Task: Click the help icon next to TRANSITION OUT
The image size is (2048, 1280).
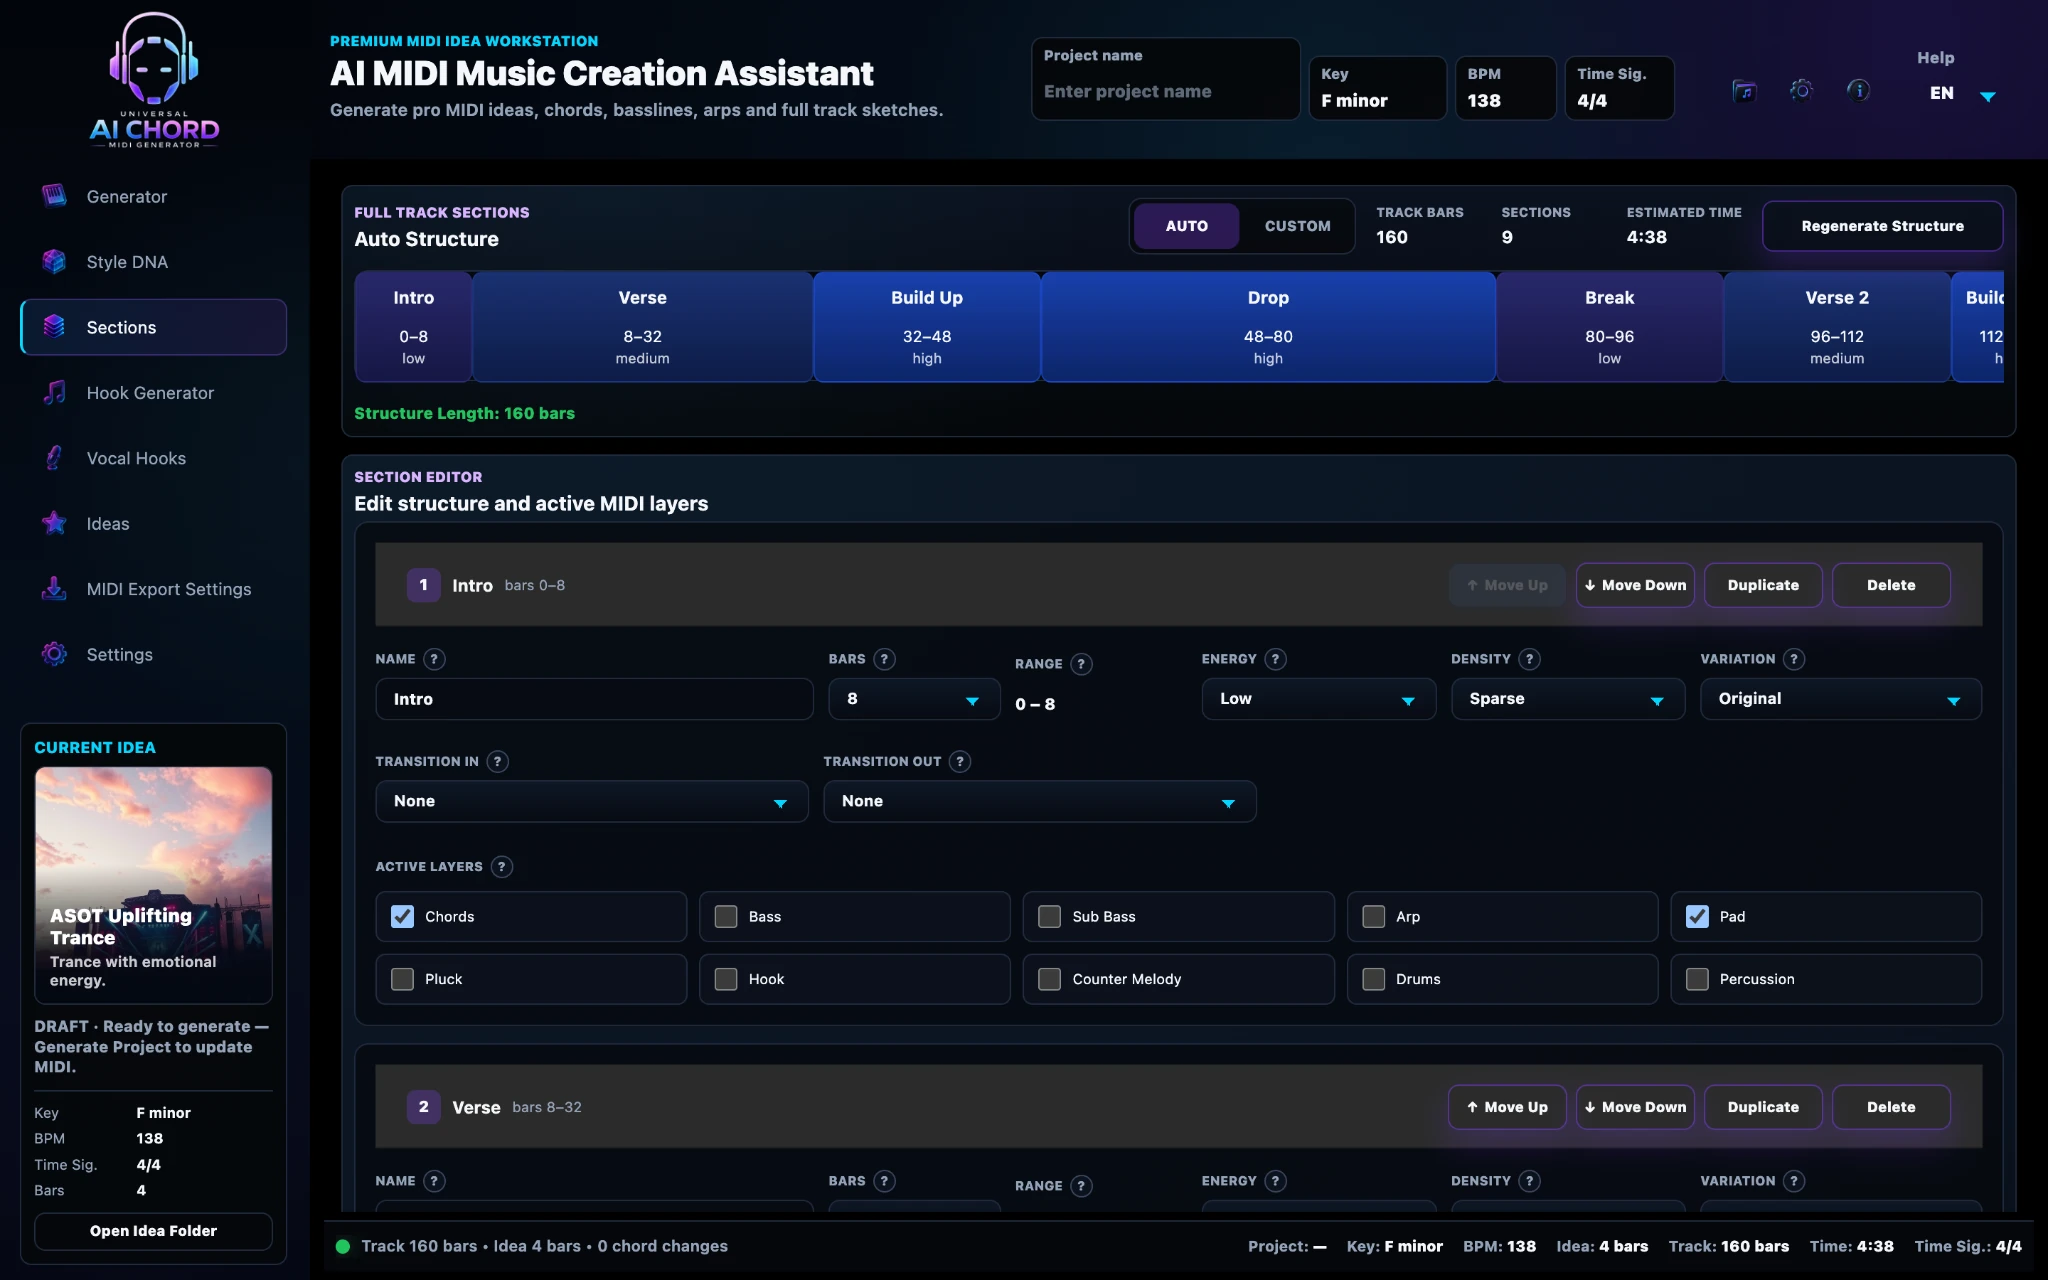Action: (960, 761)
